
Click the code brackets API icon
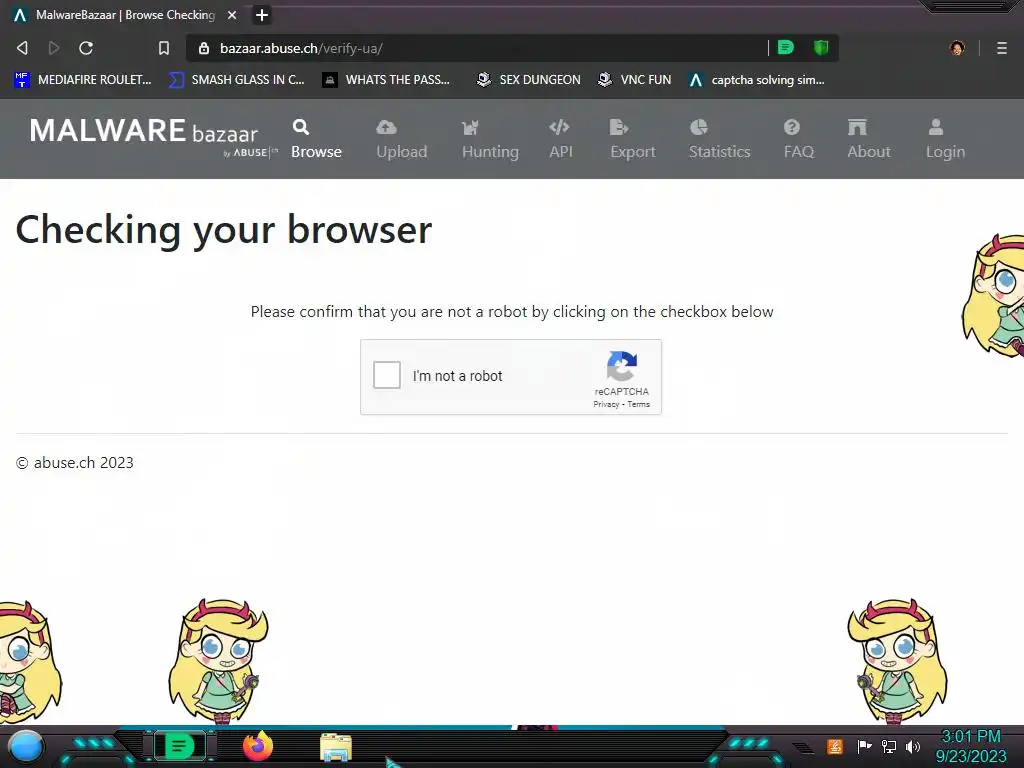[559, 127]
